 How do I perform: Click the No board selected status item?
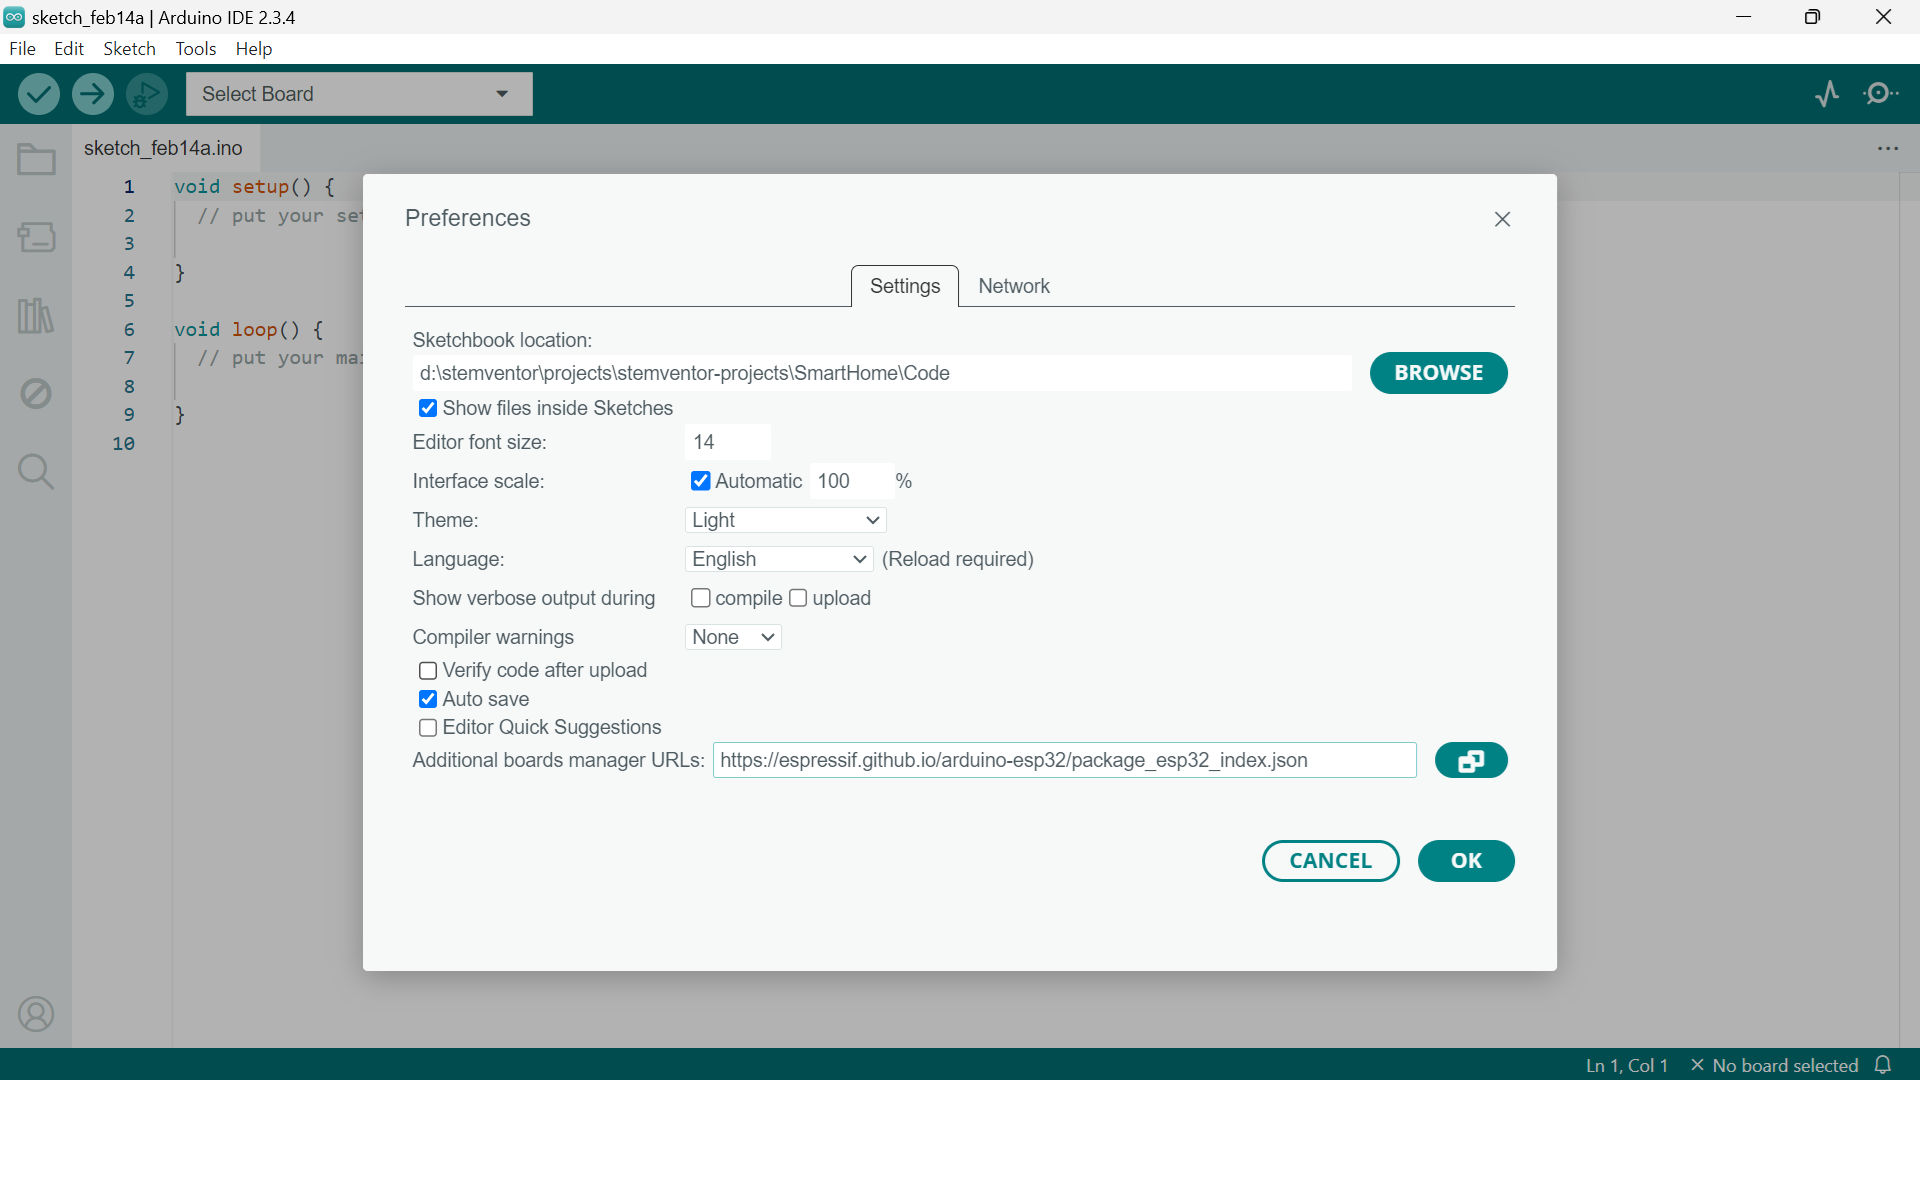click(x=1774, y=1065)
